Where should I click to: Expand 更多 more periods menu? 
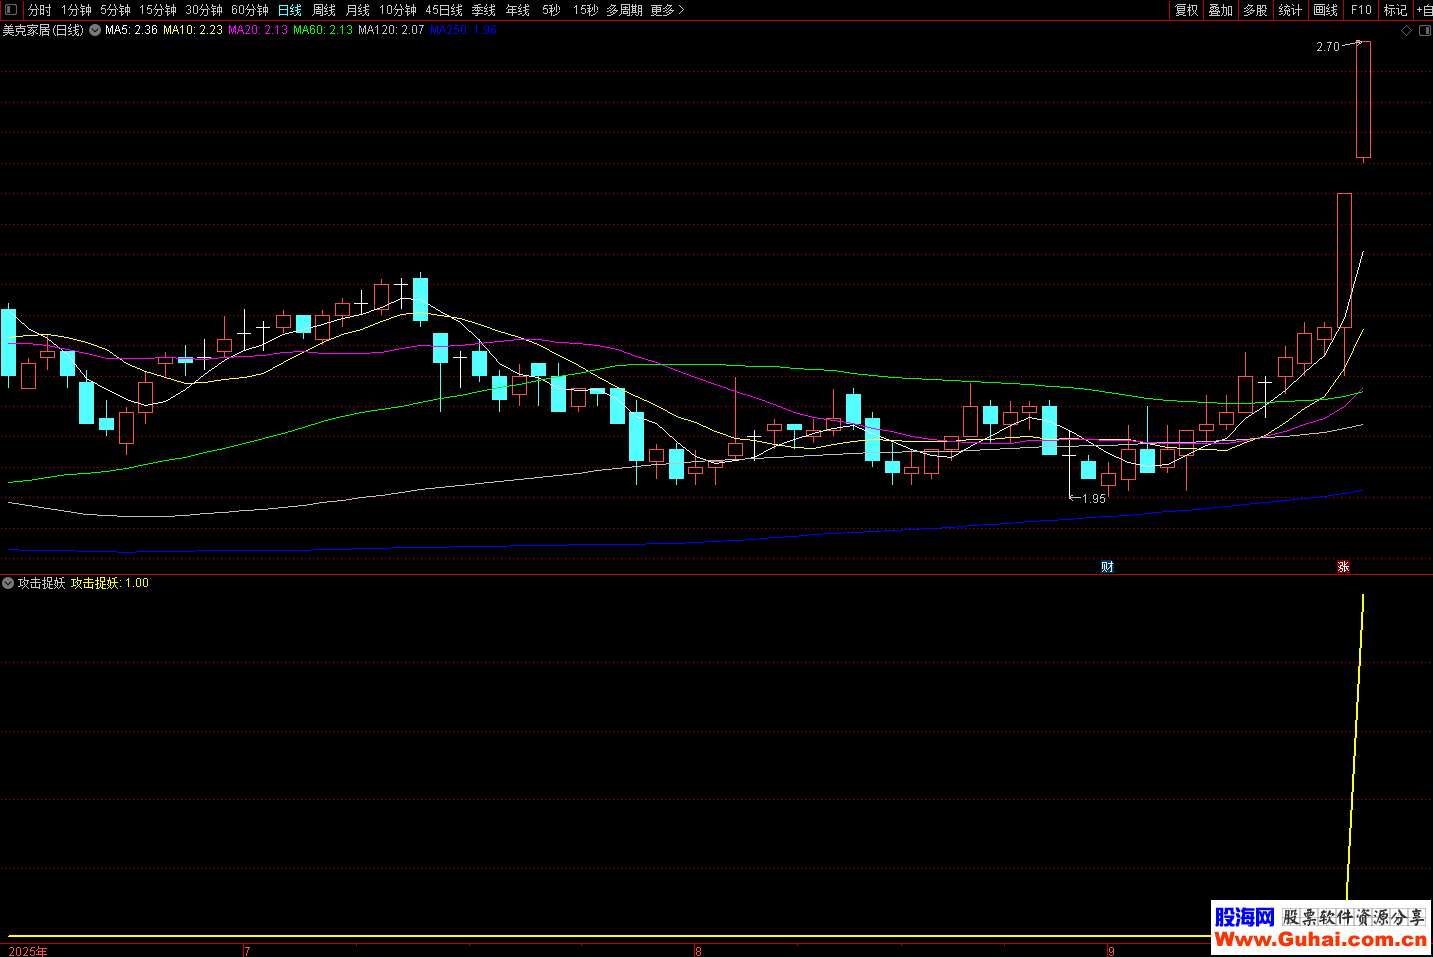coord(667,10)
